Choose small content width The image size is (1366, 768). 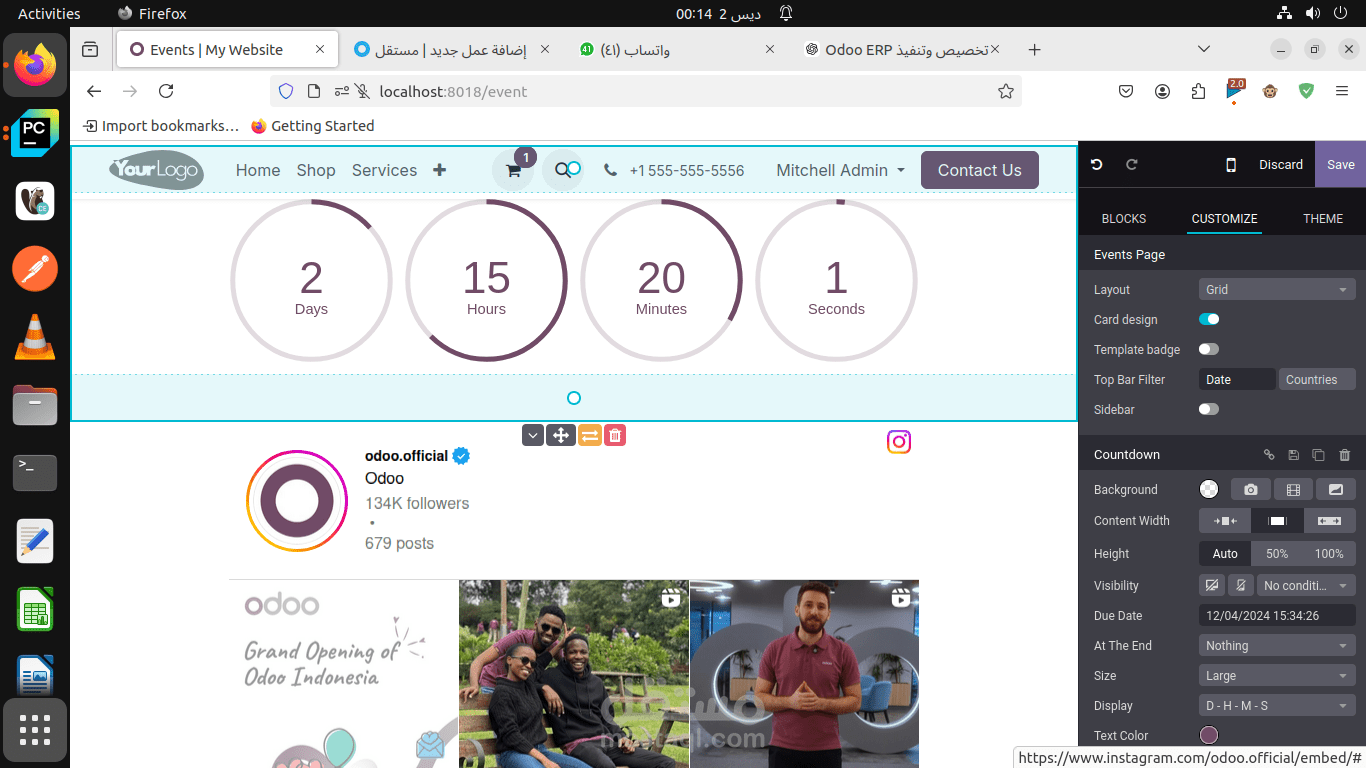[x=1225, y=521]
